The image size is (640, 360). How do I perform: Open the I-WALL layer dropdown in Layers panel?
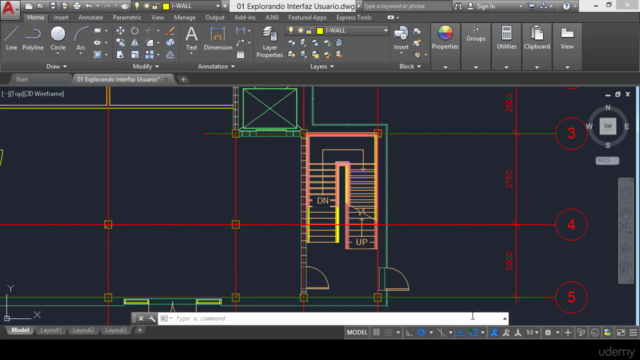click(x=385, y=31)
